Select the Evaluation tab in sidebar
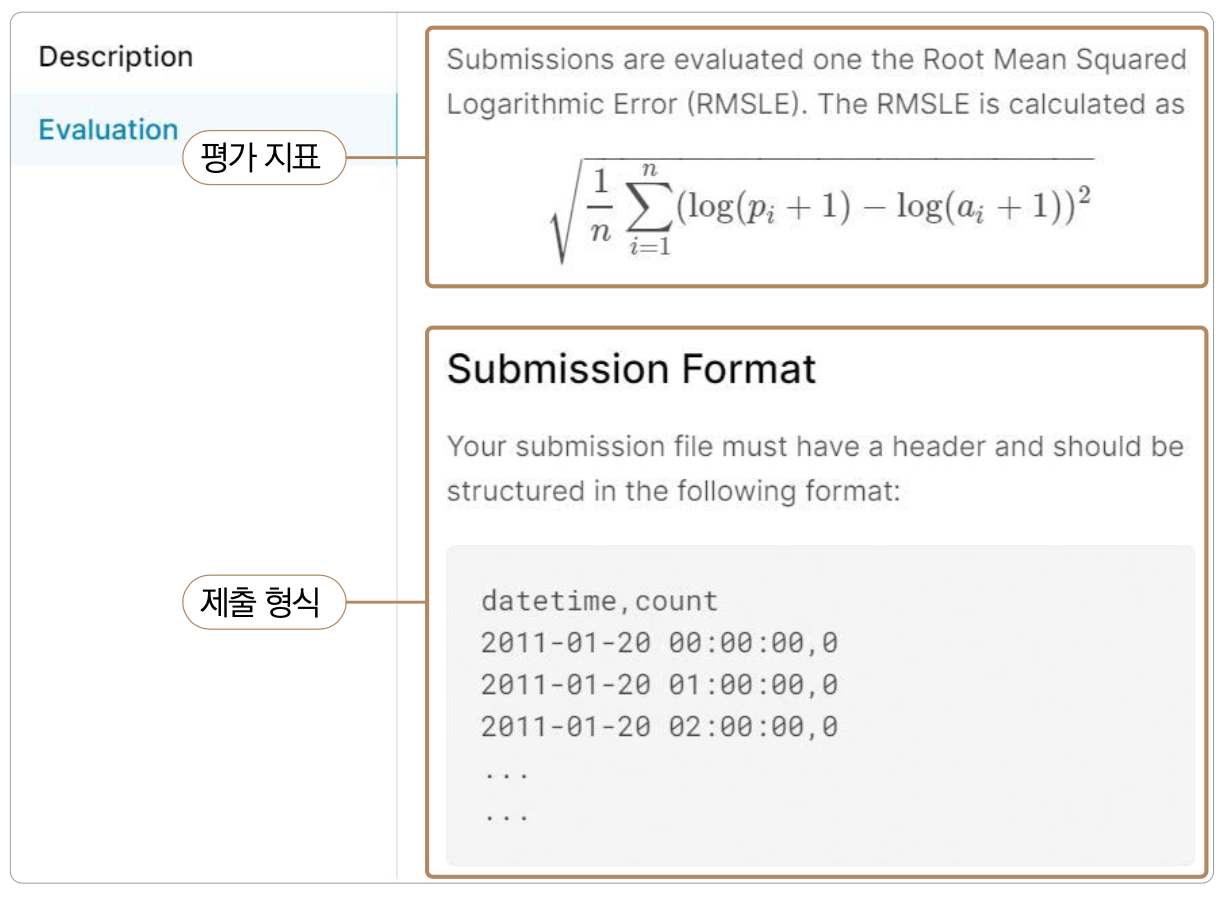The height and width of the screenshot is (898, 1224). [x=108, y=130]
